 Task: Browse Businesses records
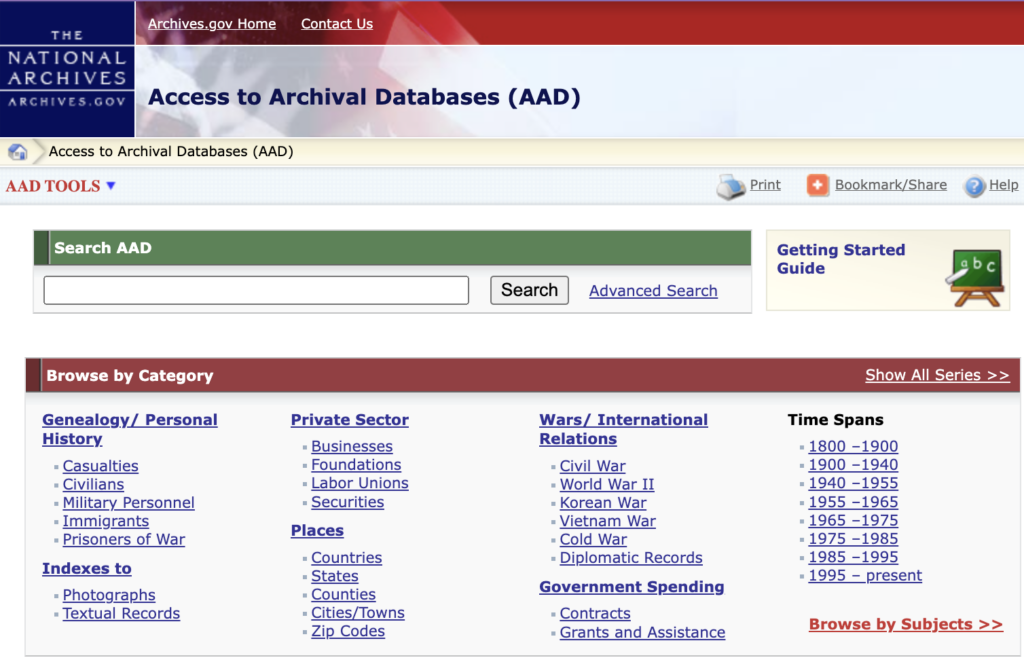click(352, 447)
